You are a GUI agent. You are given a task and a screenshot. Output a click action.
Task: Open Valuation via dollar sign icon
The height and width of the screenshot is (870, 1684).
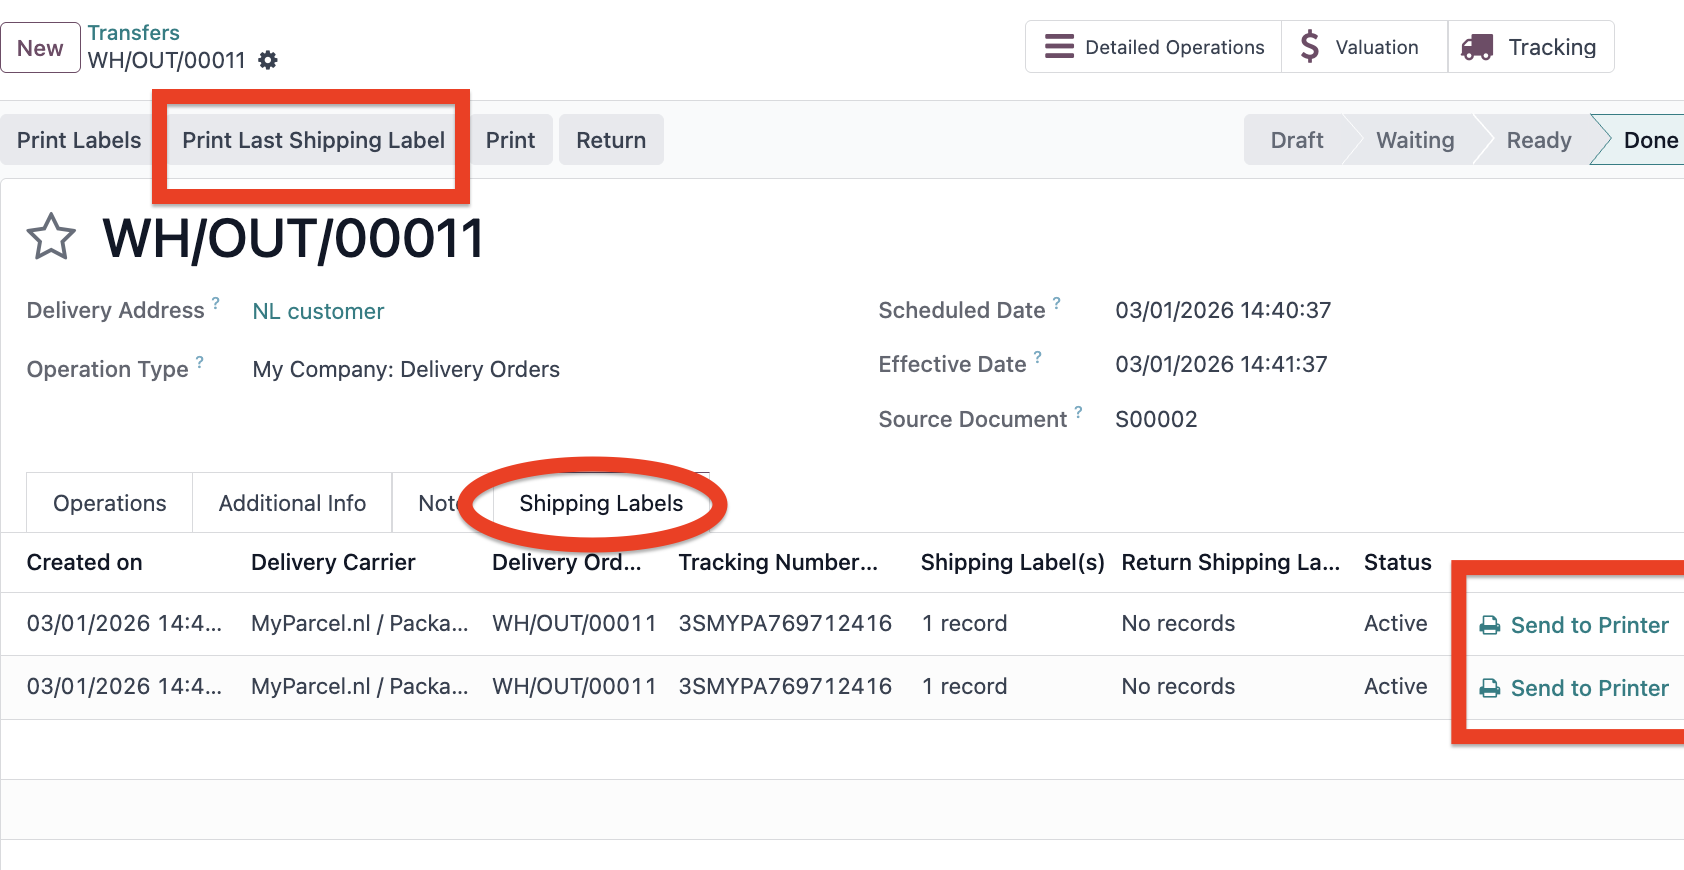pos(1310,47)
